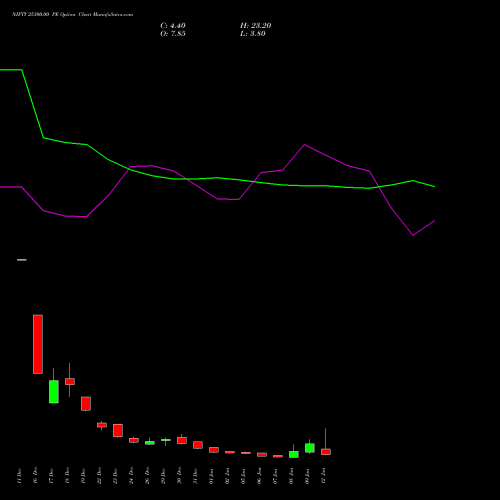Viewport: 500px width, 500px height.
Task: Click the 26 Dec date label
Action: coord(147,476)
